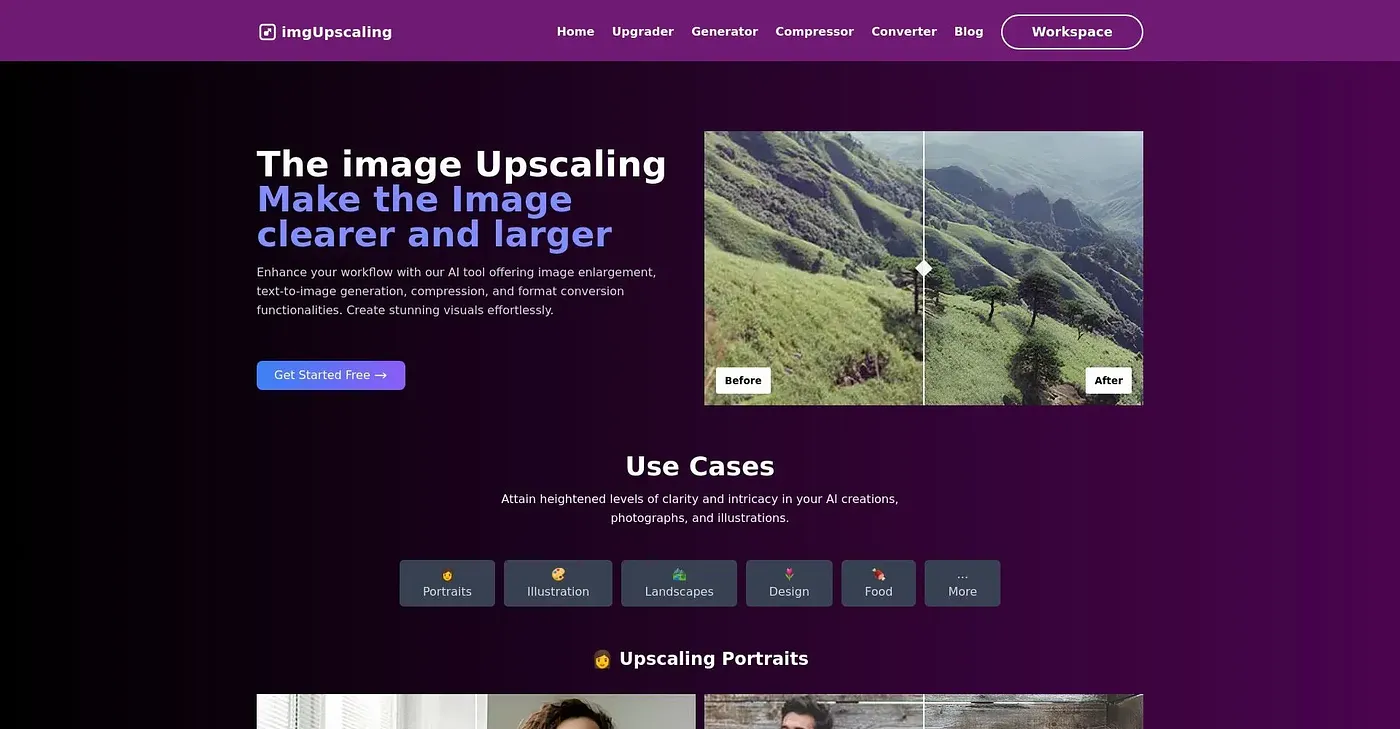Click the woman emoji beside Upscaling Portraits

pyautogui.click(x=602, y=659)
